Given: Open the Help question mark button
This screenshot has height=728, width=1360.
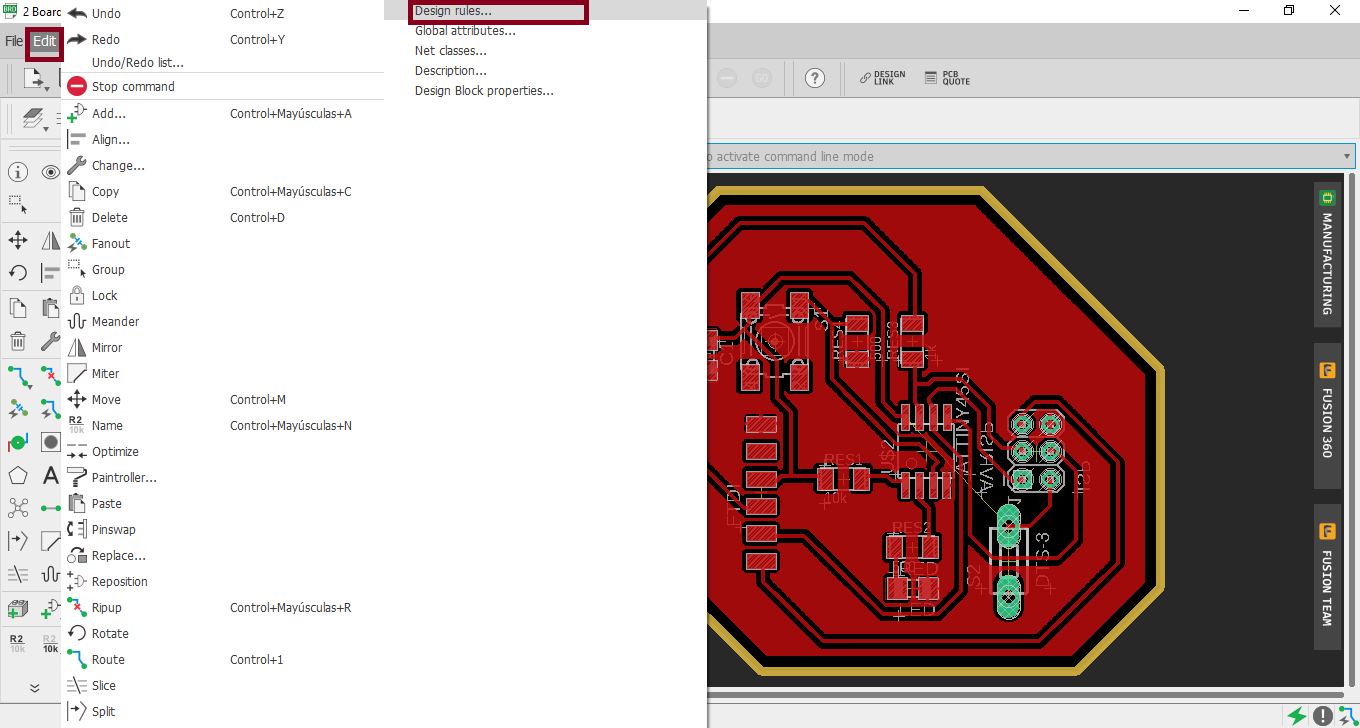Looking at the screenshot, I should pyautogui.click(x=815, y=78).
